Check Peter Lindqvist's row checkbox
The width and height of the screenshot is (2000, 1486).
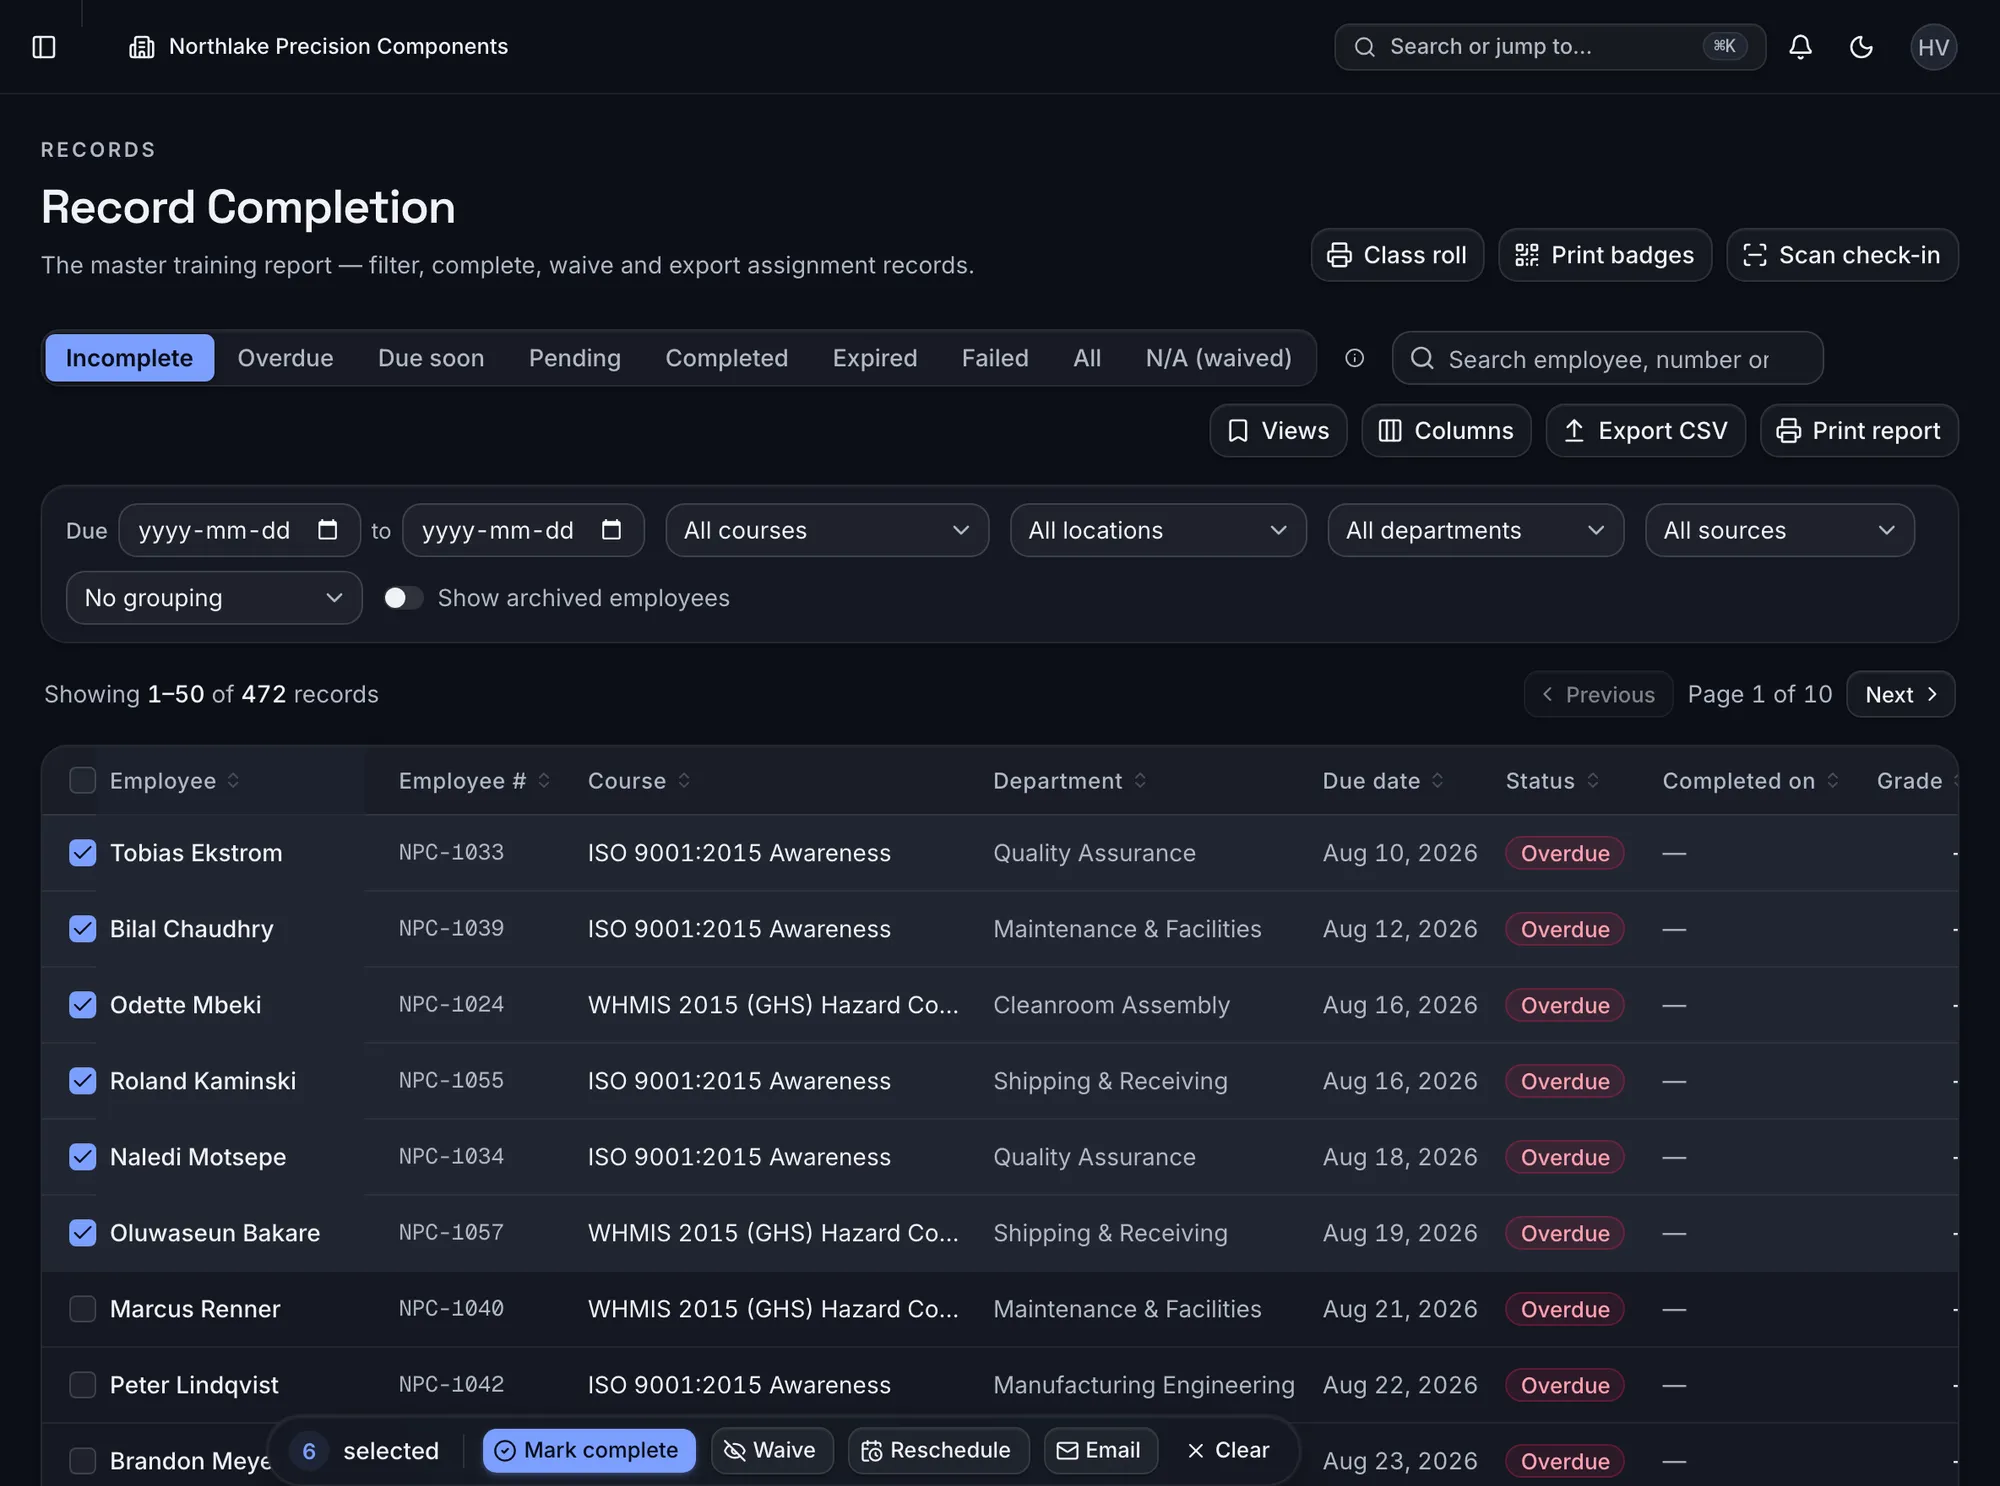(82, 1385)
